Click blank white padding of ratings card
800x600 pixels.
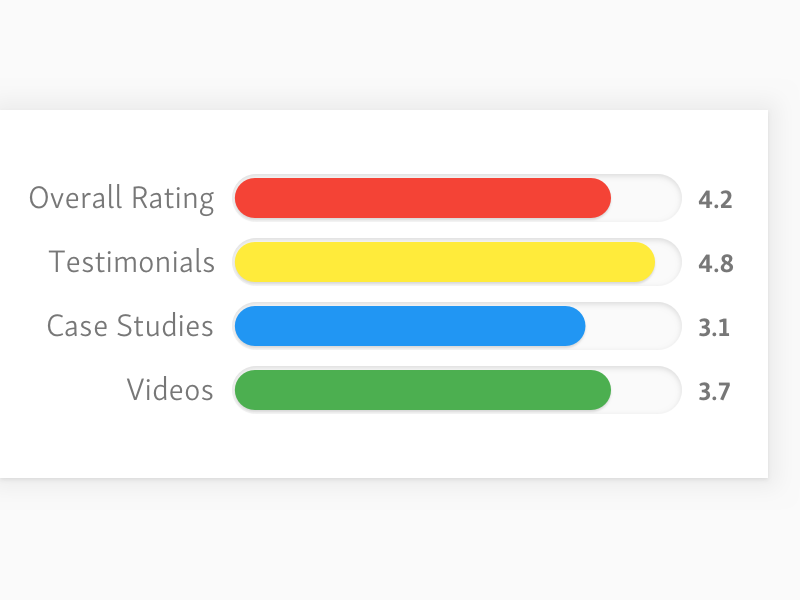coord(400,445)
